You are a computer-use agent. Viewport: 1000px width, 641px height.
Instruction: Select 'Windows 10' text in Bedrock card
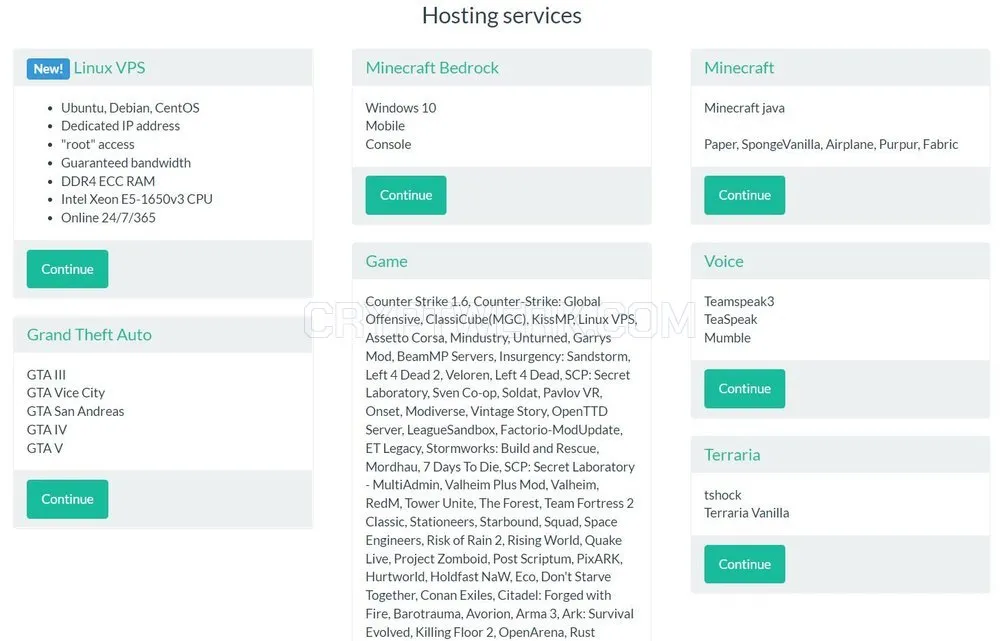click(x=401, y=108)
